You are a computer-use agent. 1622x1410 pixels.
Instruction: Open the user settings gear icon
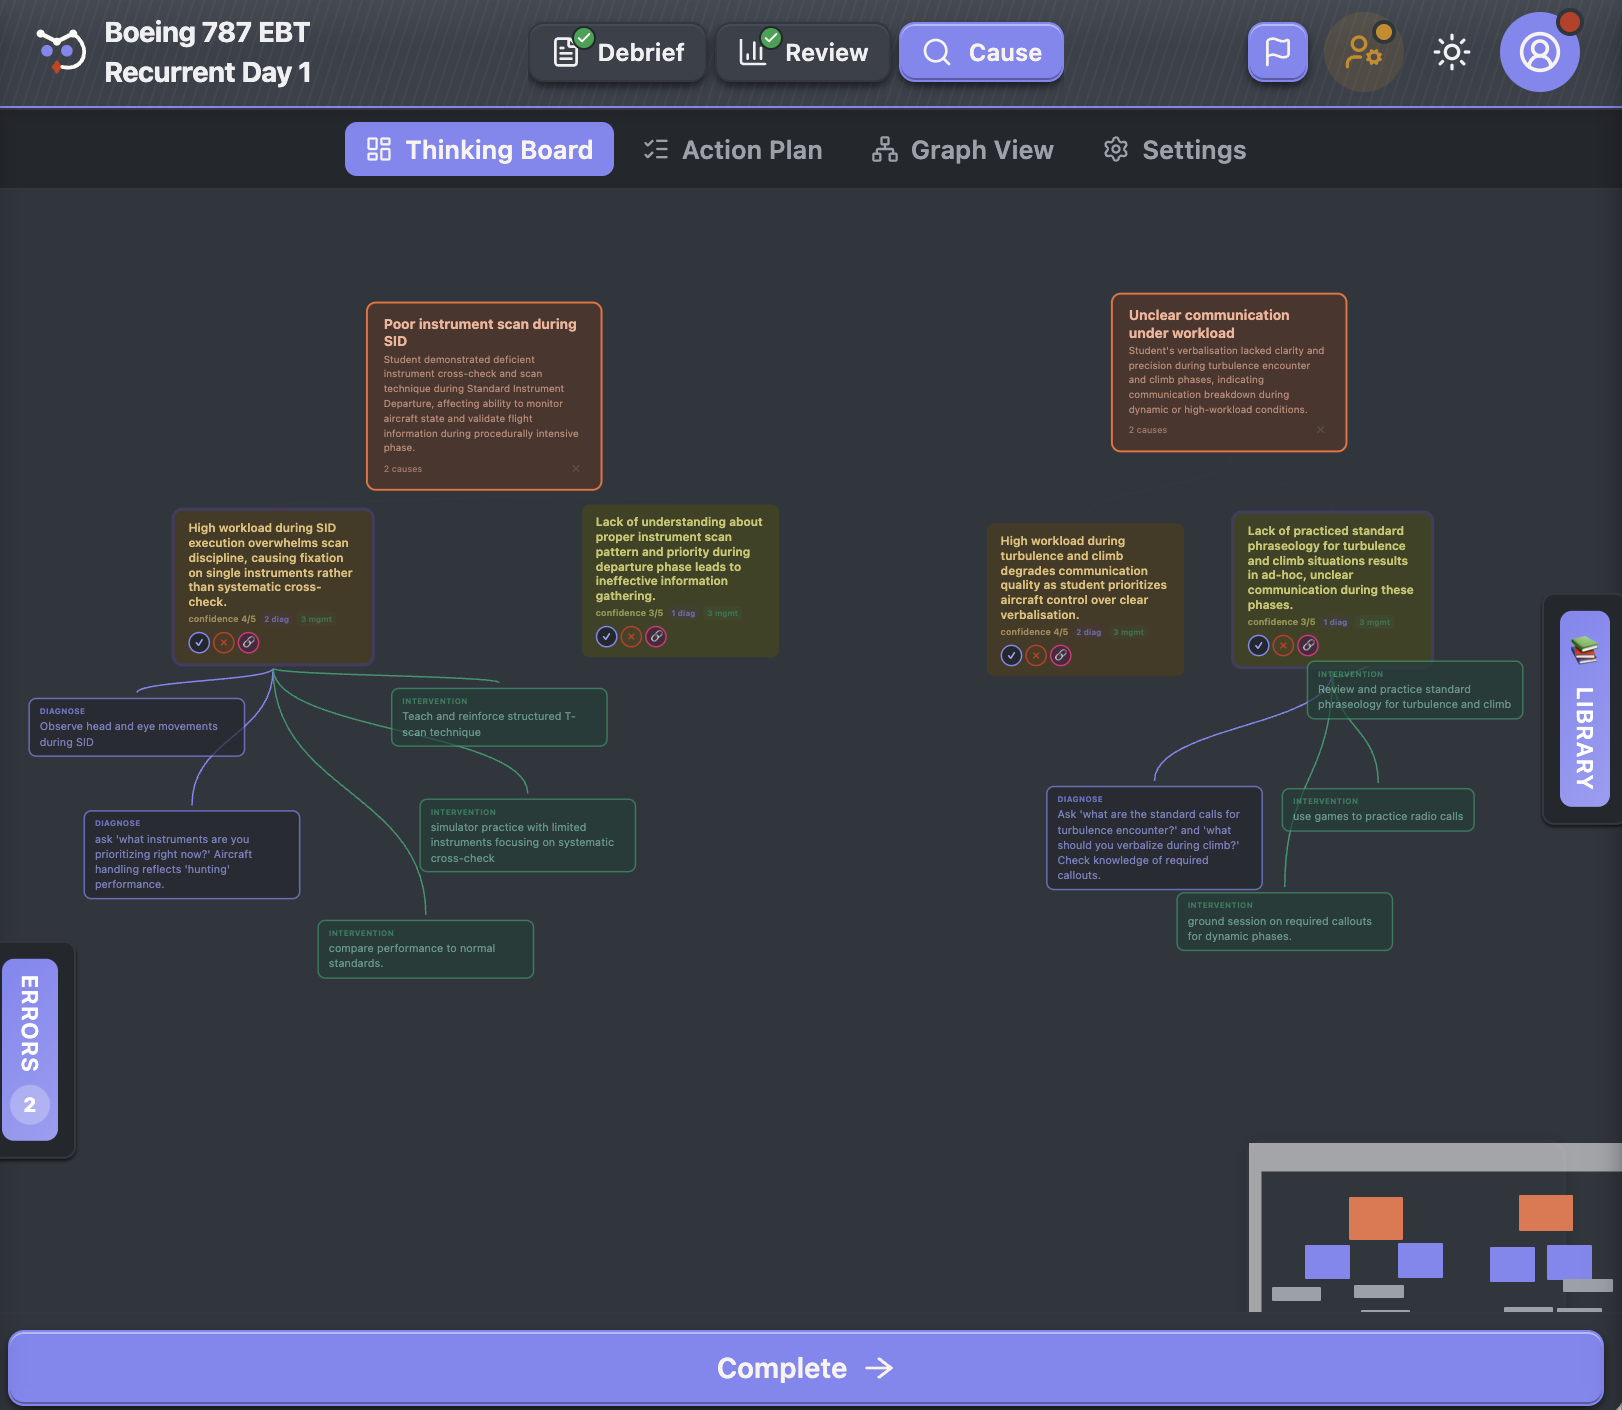point(1364,52)
